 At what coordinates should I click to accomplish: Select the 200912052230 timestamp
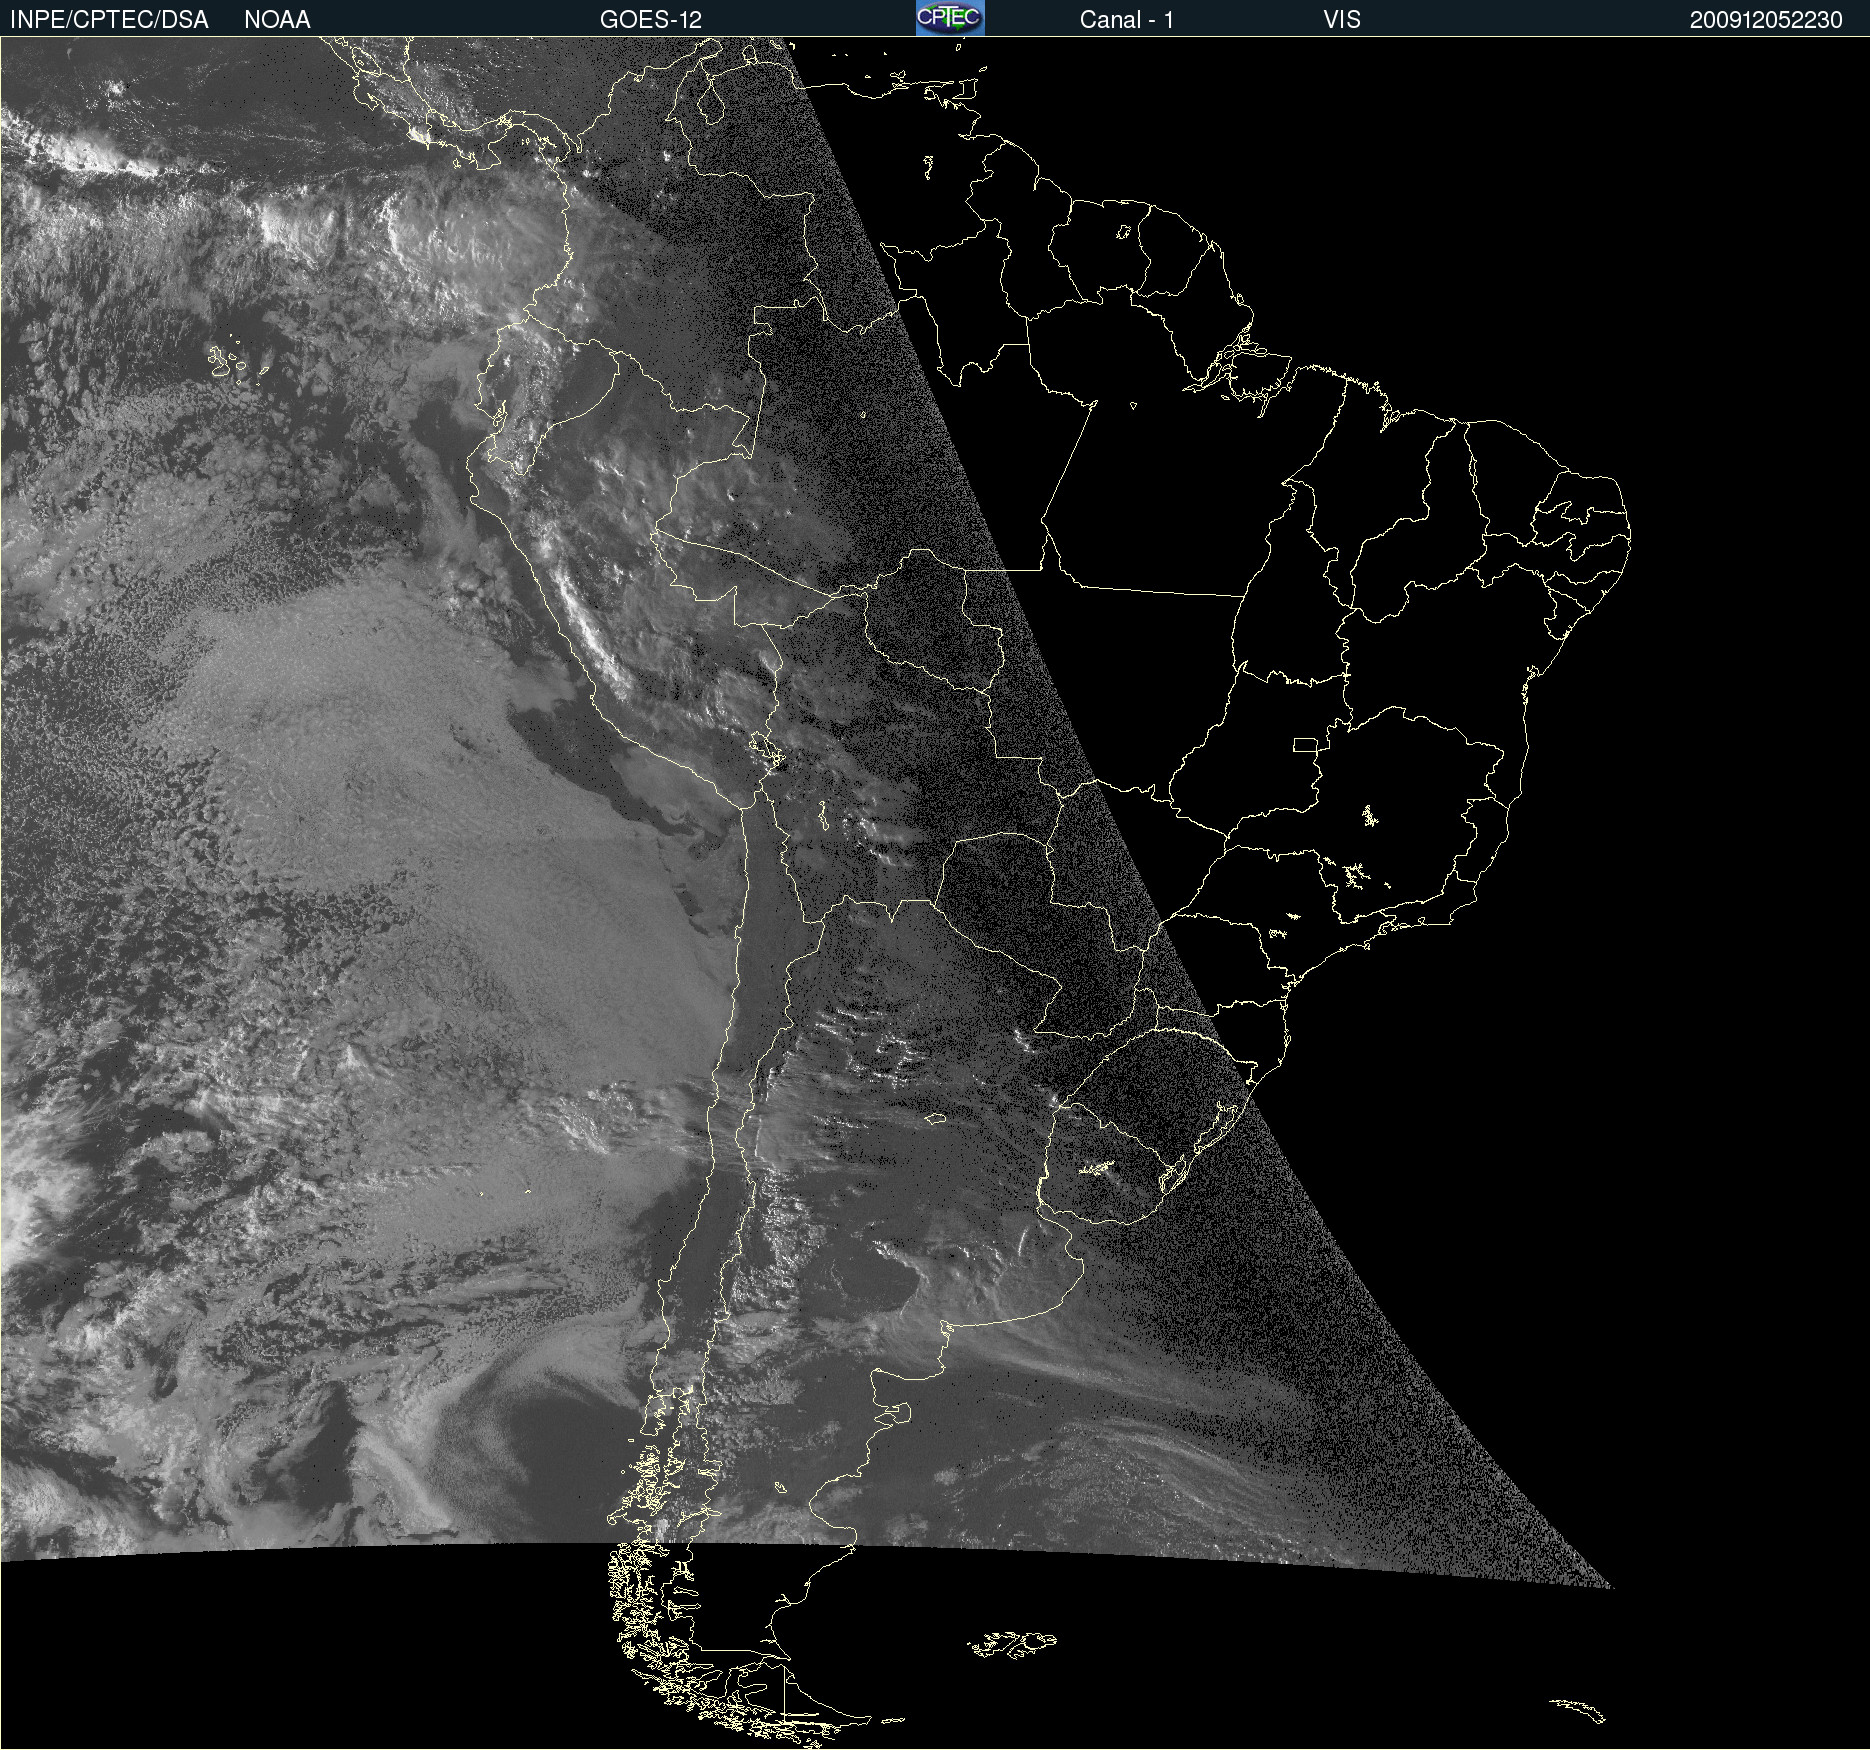[1766, 20]
